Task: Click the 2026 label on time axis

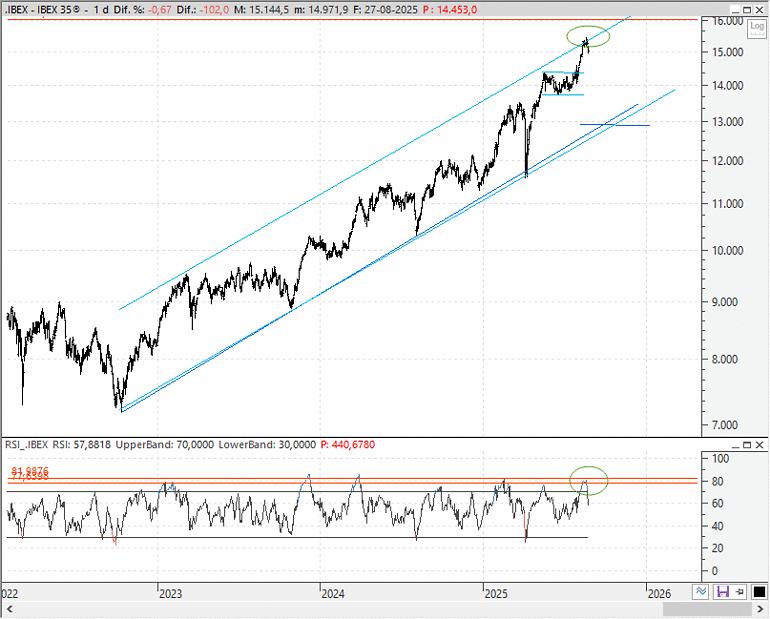Action: tap(659, 594)
